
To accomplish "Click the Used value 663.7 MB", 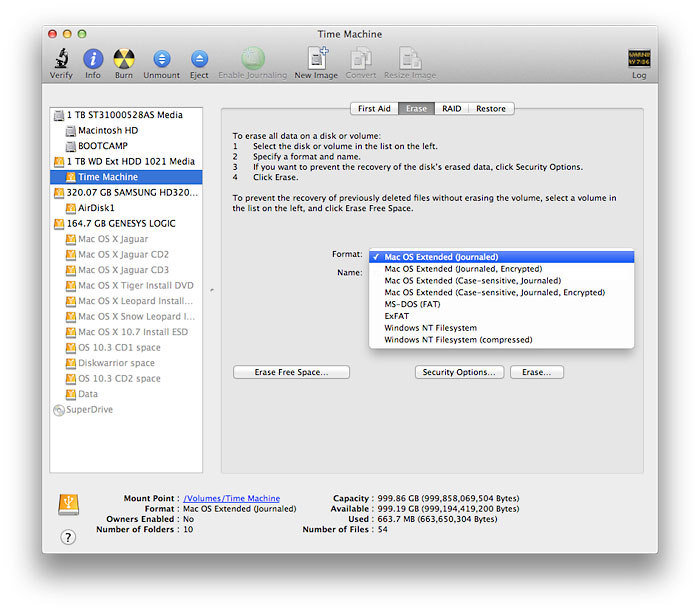I will pyautogui.click(x=437, y=519).
